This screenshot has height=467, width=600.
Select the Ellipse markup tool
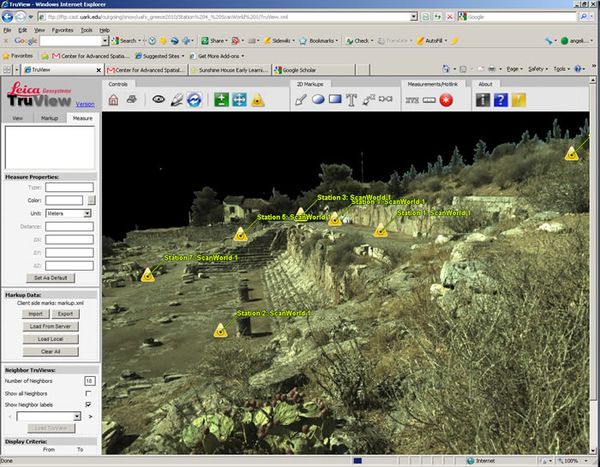(318, 100)
